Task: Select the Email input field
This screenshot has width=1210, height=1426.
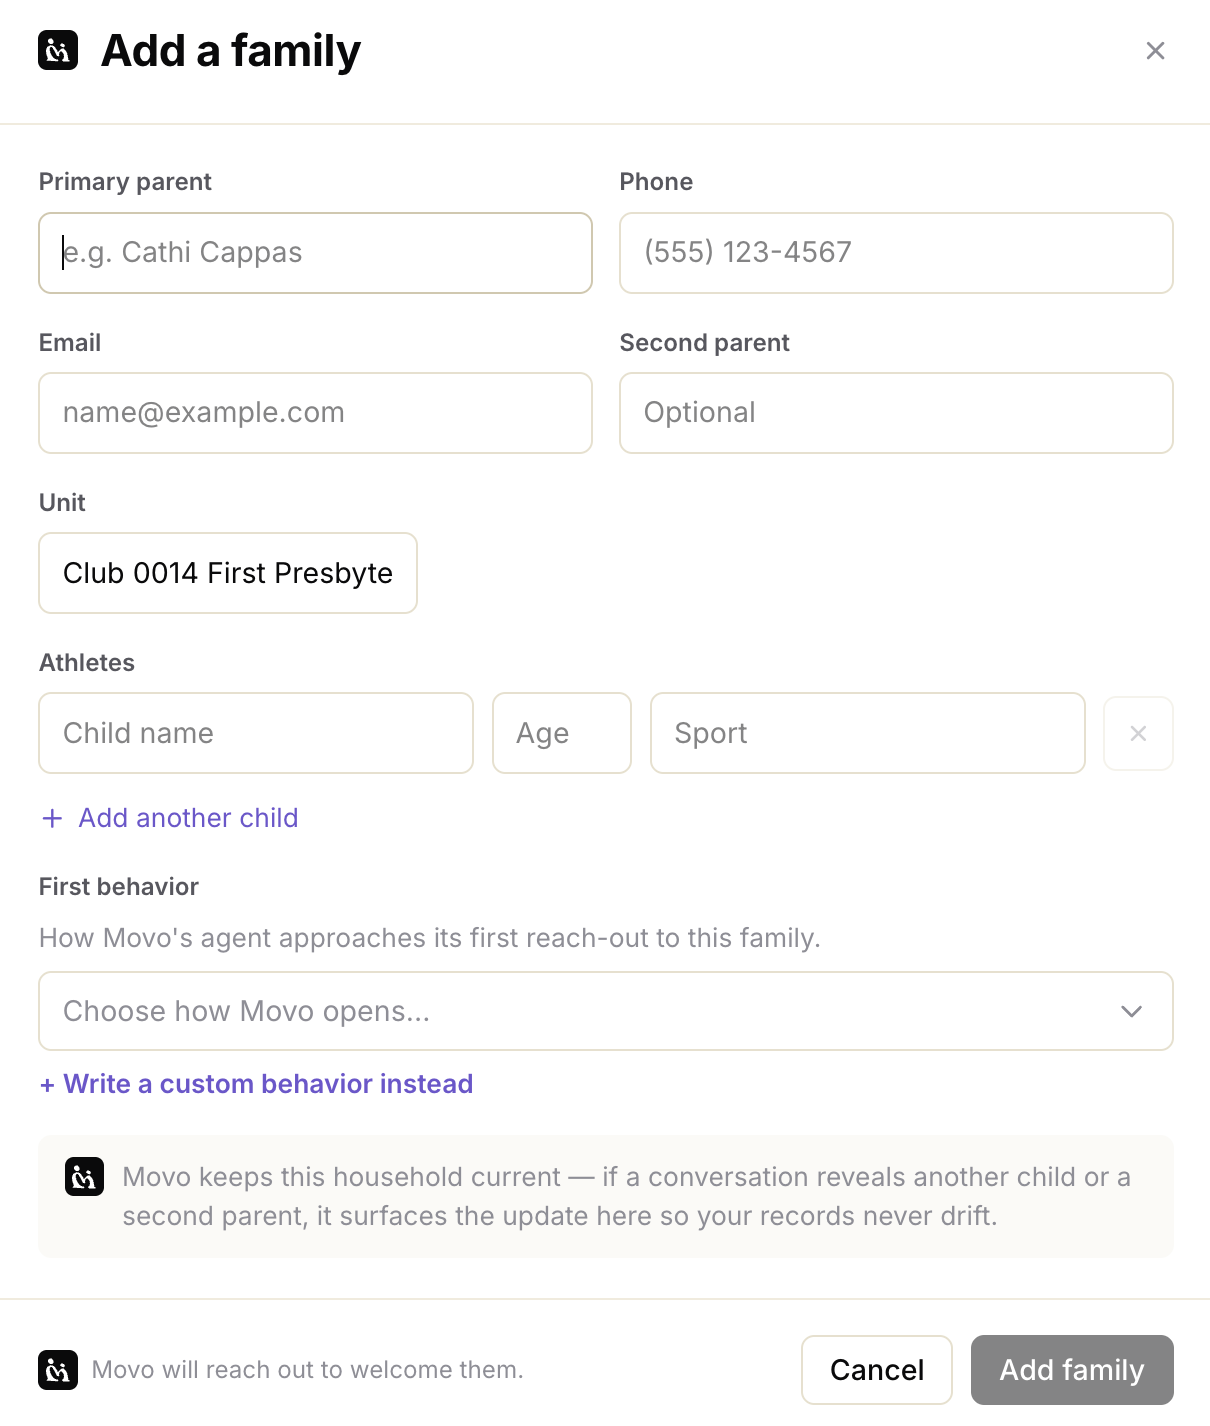Action: coord(315,413)
